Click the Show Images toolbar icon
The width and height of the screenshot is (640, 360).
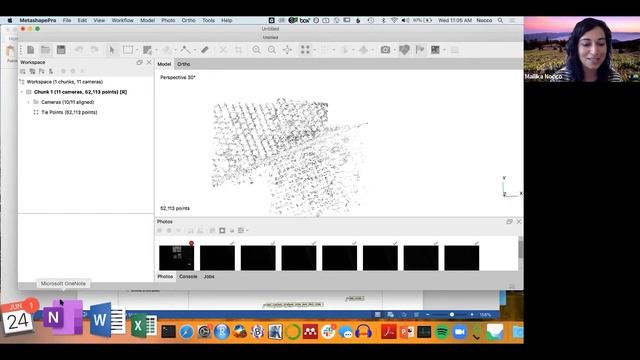click(436, 50)
